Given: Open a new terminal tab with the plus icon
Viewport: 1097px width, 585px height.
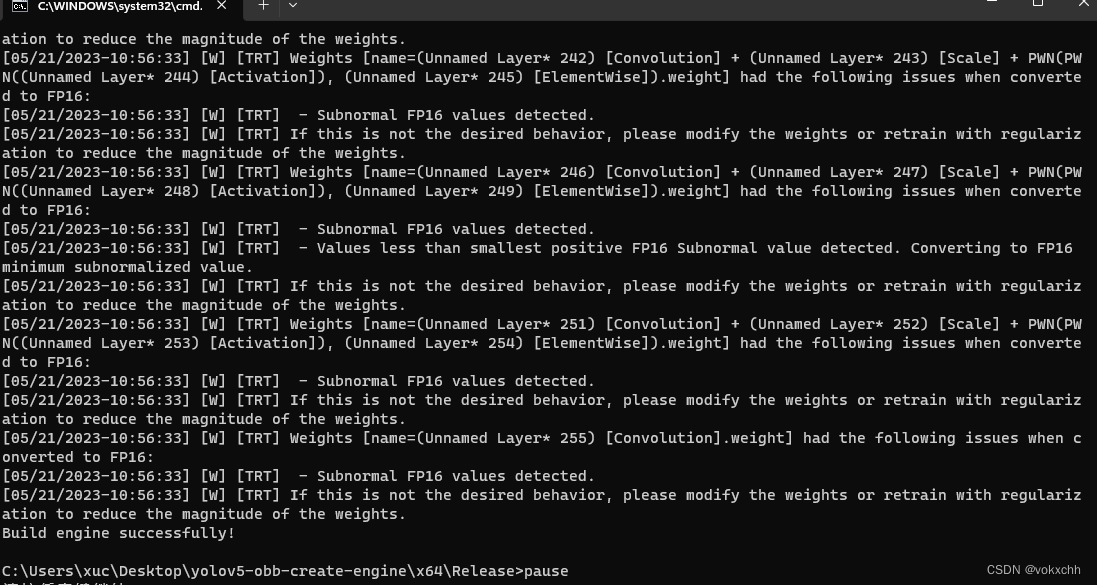Looking at the screenshot, I should pyautogui.click(x=263, y=7).
